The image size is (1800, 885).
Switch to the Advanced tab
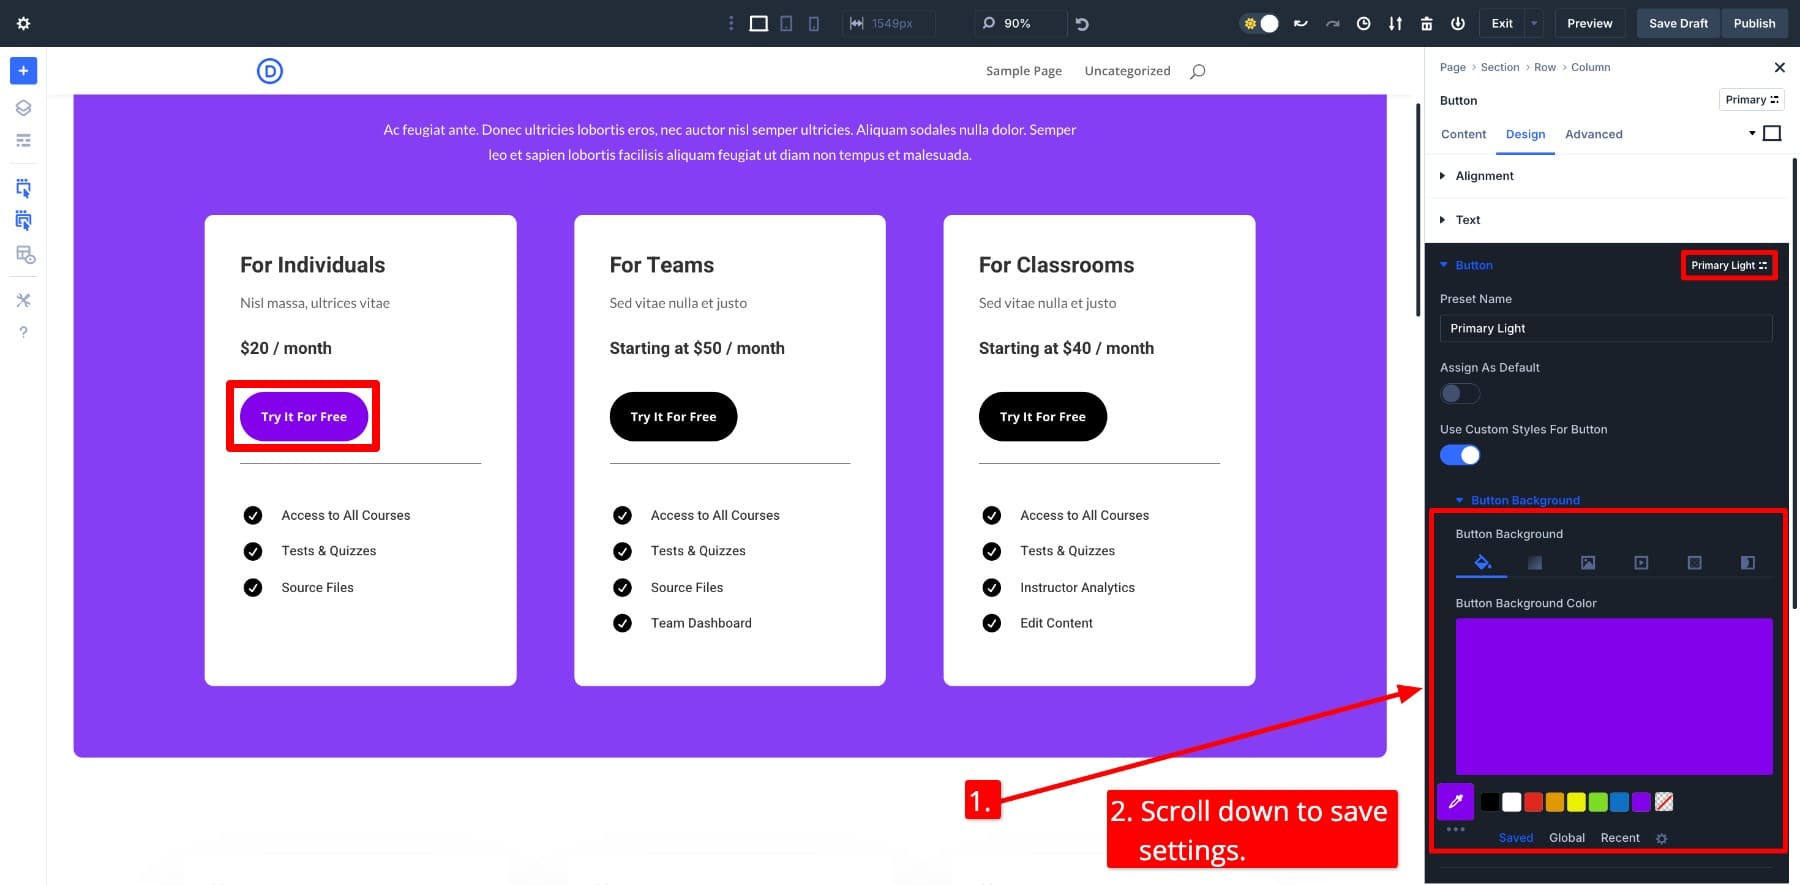tap(1593, 134)
